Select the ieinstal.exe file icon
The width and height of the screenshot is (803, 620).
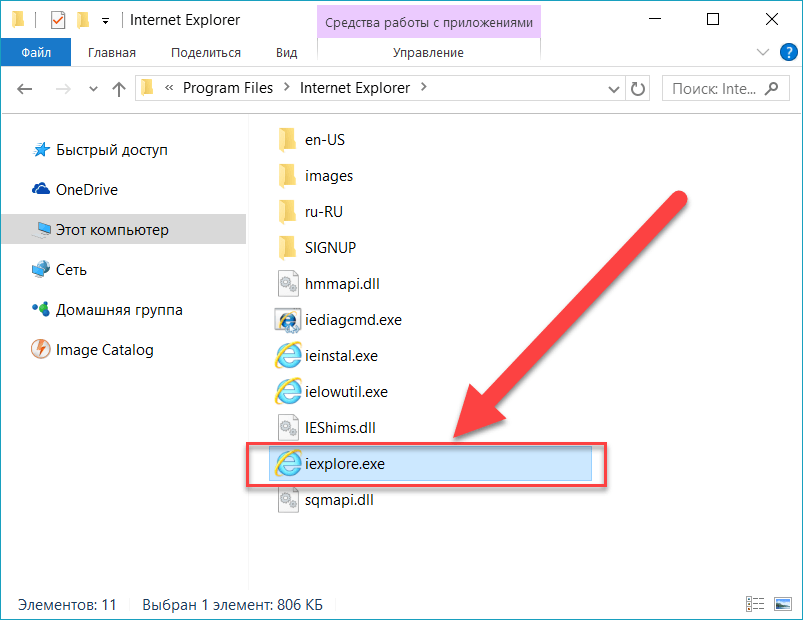click(x=288, y=356)
